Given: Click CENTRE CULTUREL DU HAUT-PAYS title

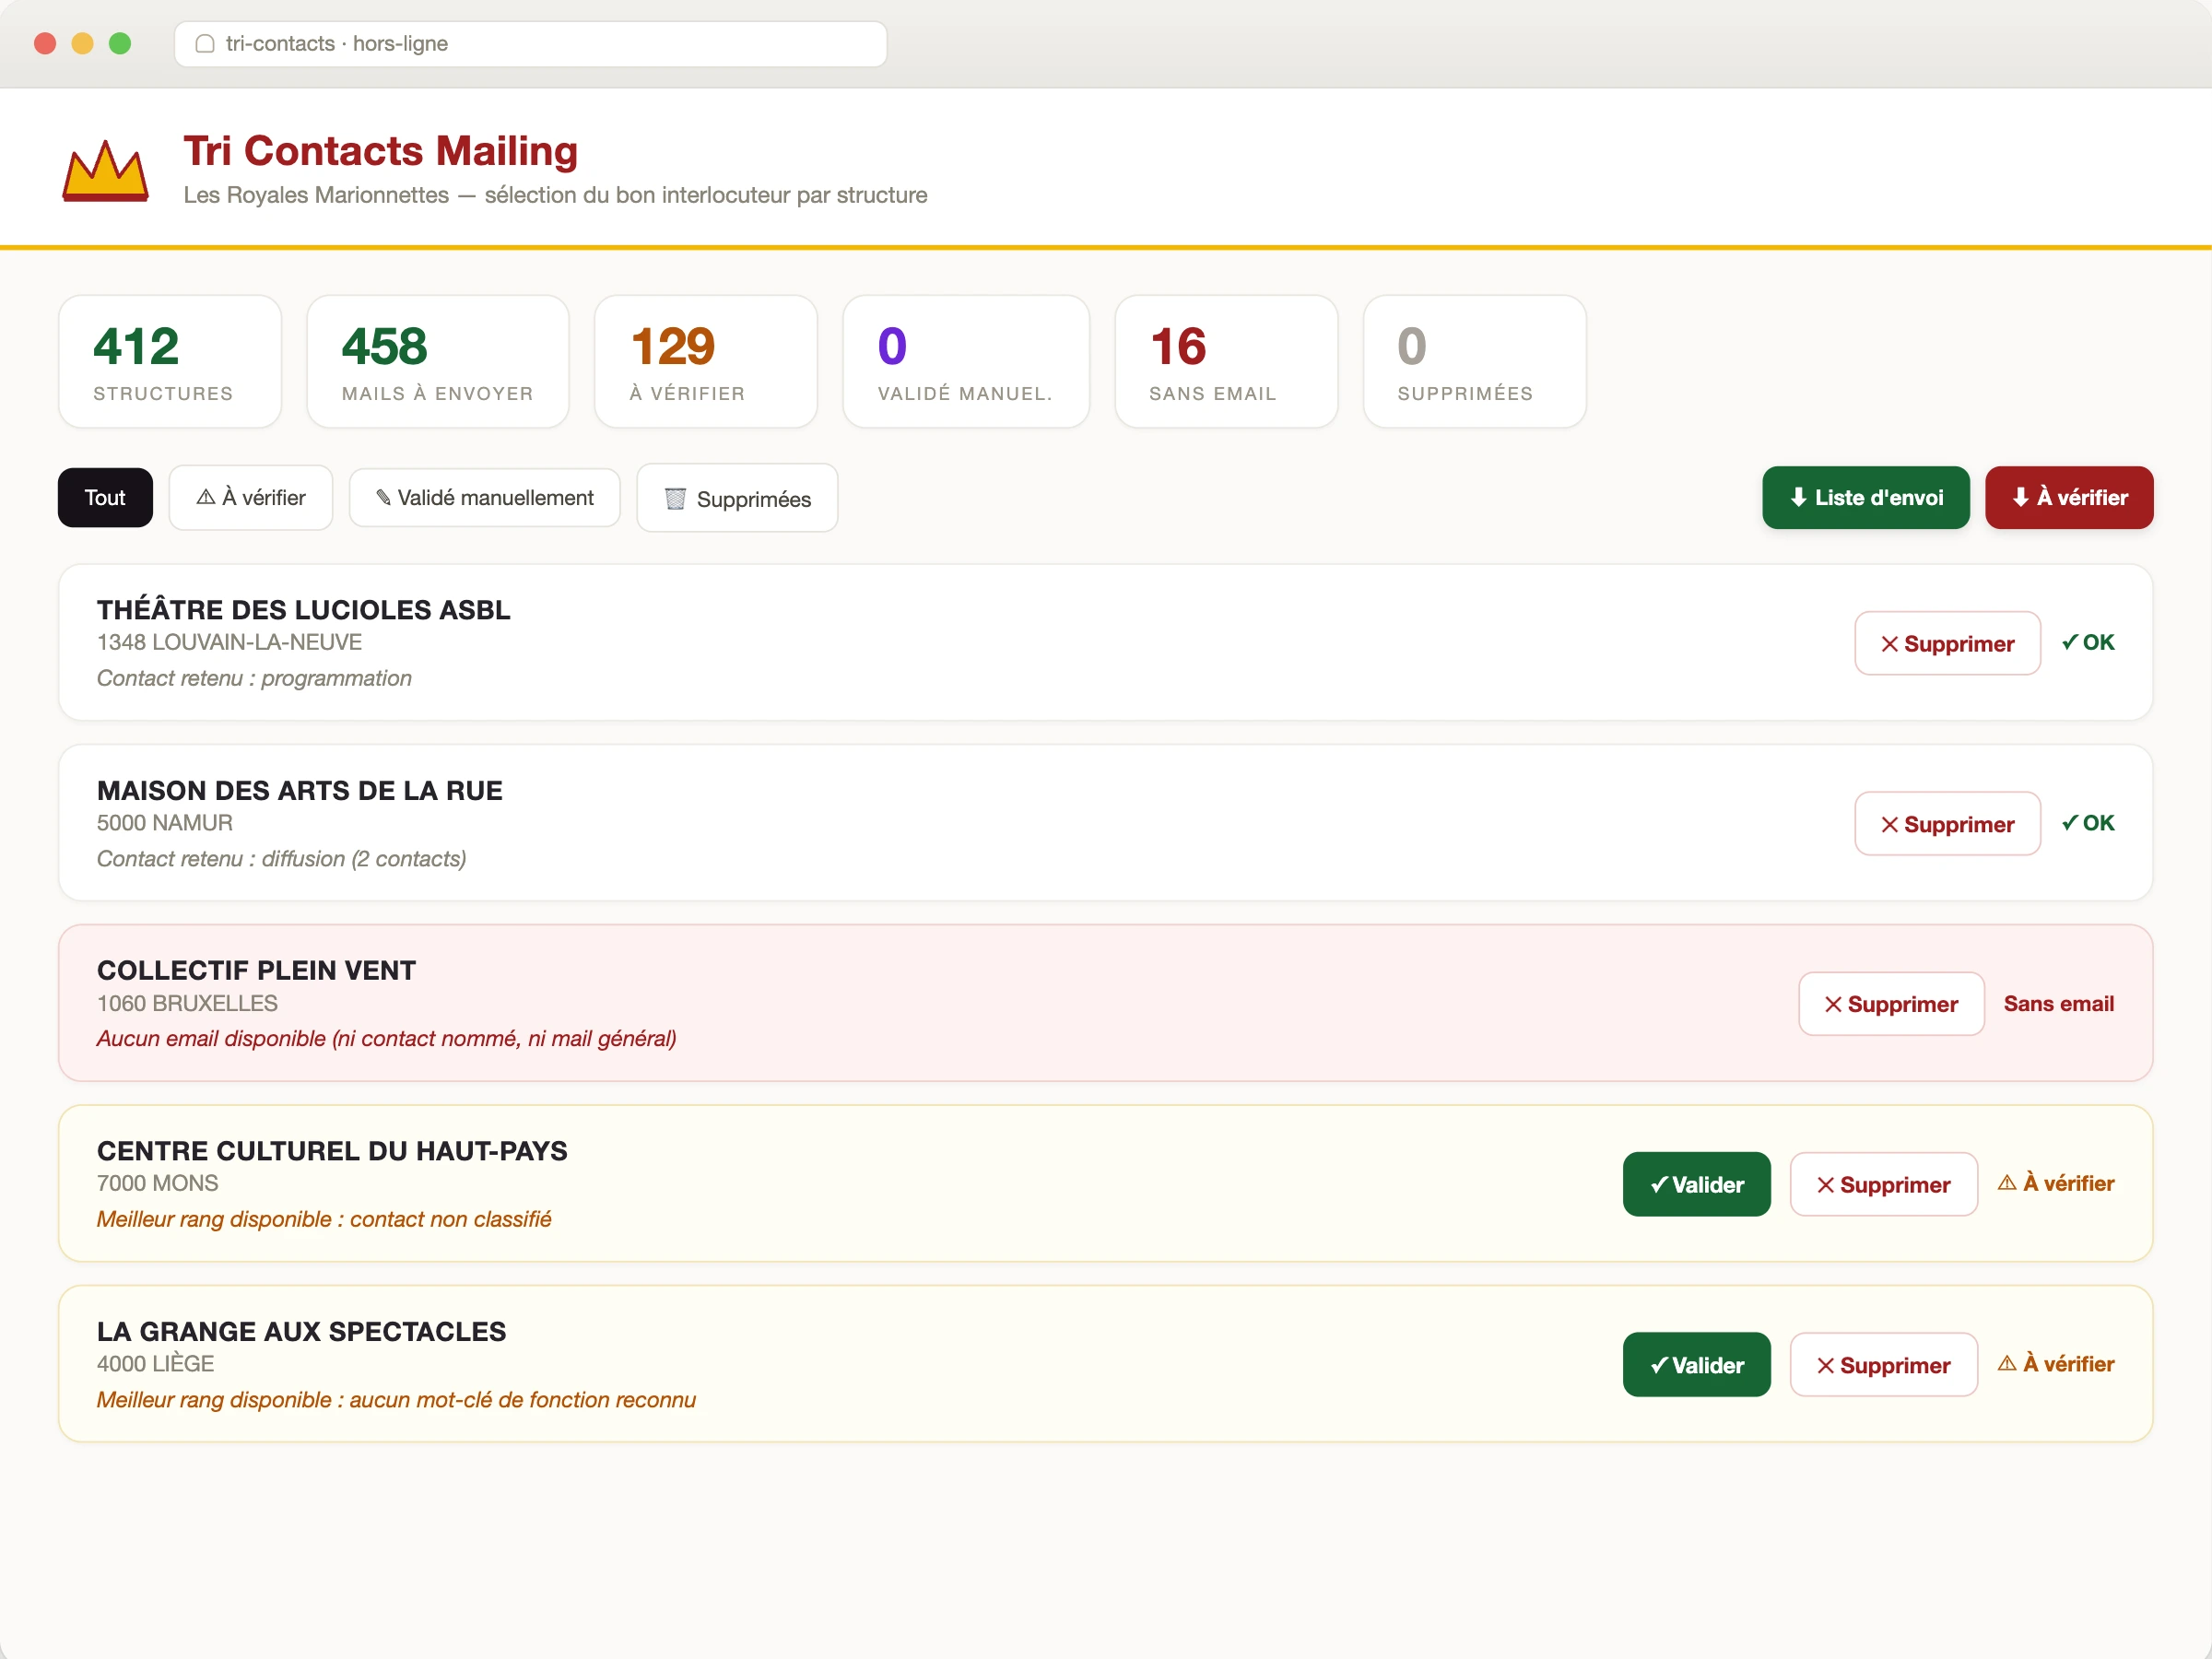Looking at the screenshot, I should (x=332, y=1151).
